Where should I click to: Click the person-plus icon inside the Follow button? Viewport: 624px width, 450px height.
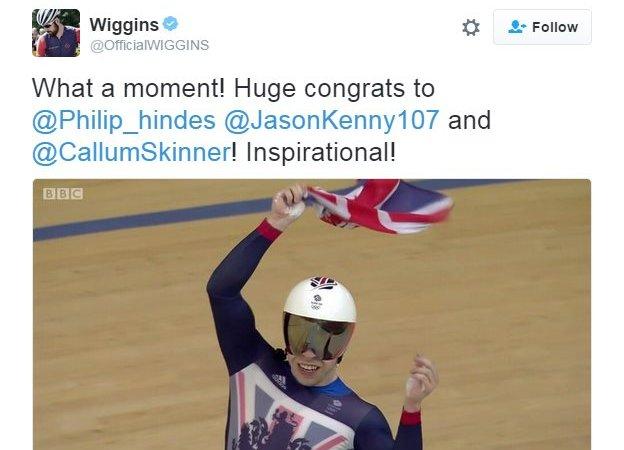pos(517,27)
